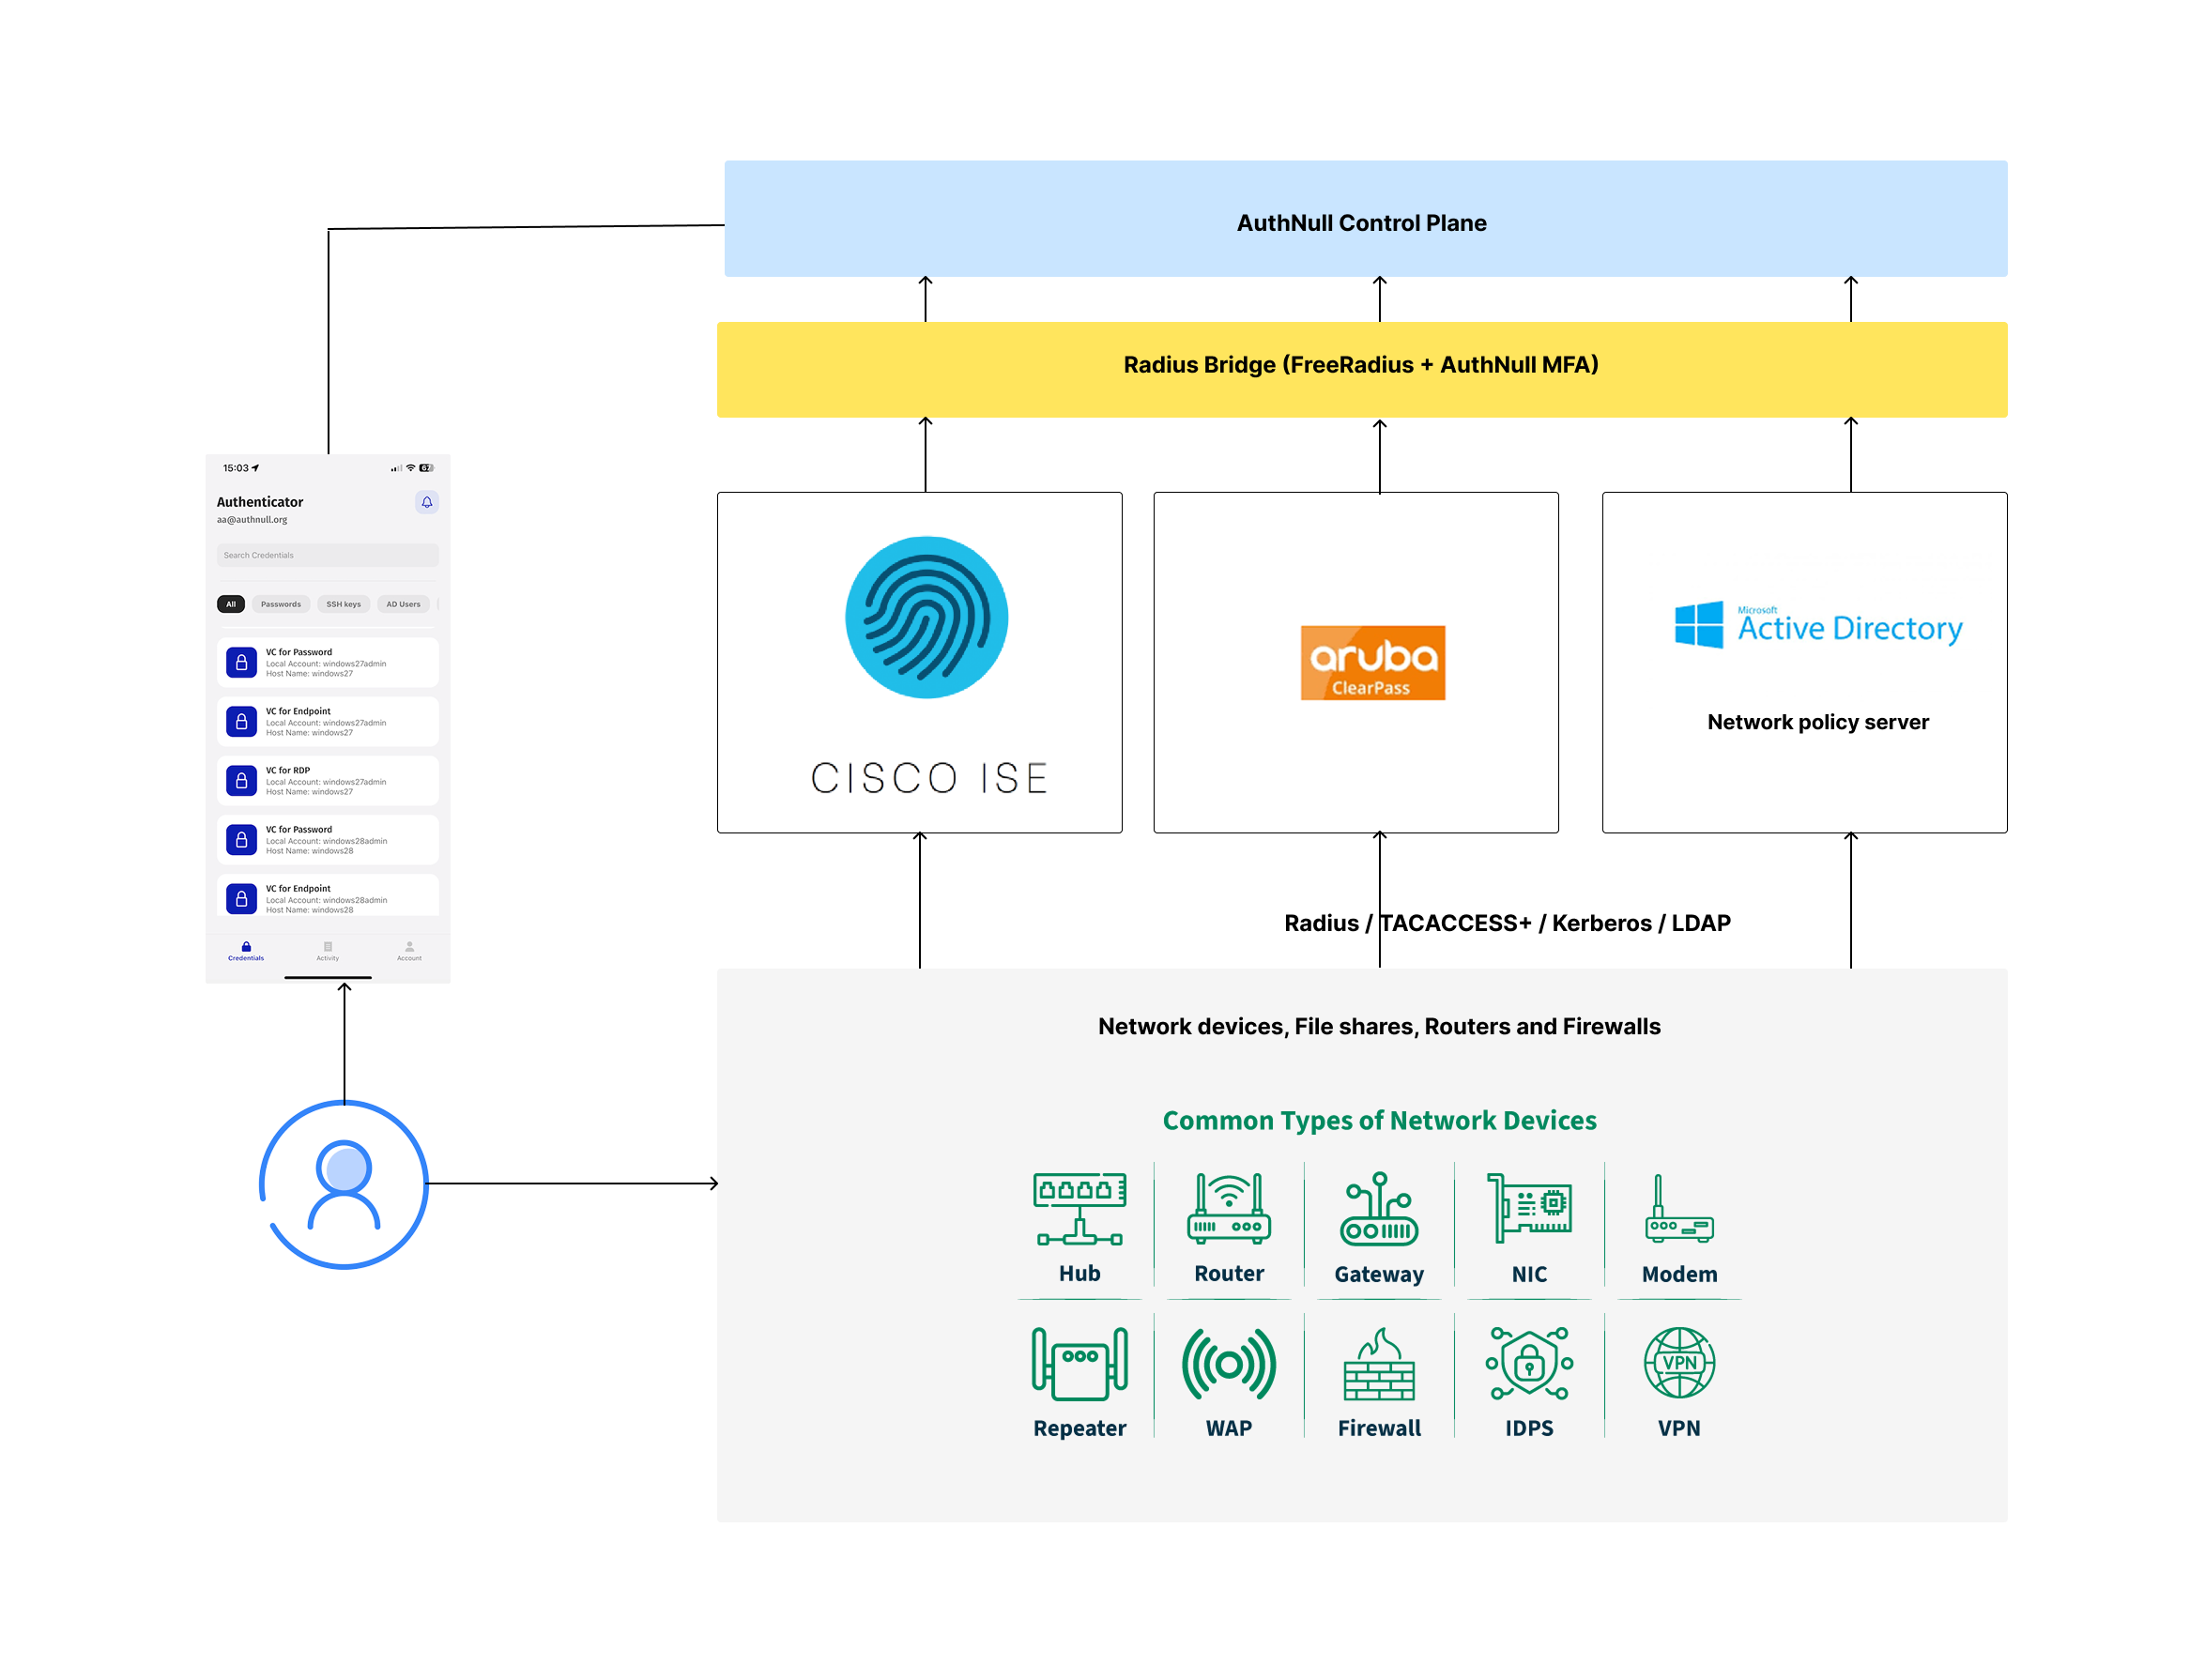Select the AD Users filter chip
Viewport: 2205px width, 1680px height.
(403, 604)
